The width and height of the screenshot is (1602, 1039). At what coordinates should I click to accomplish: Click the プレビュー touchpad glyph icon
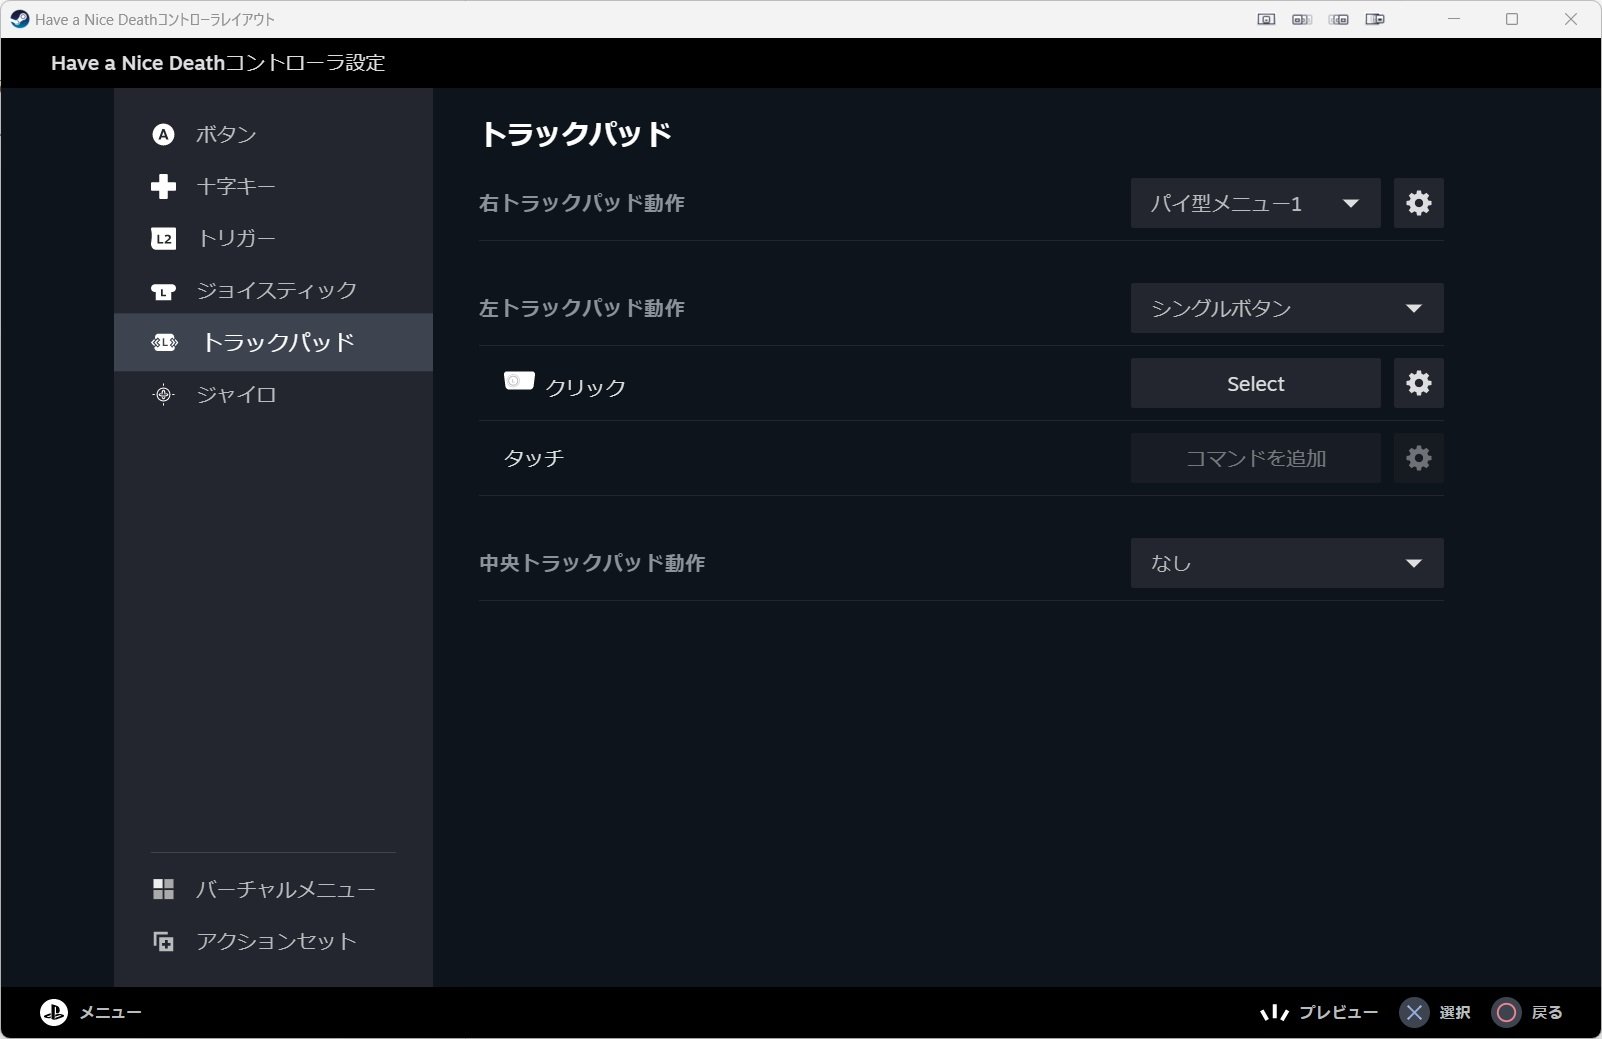[x=1274, y=1013]
